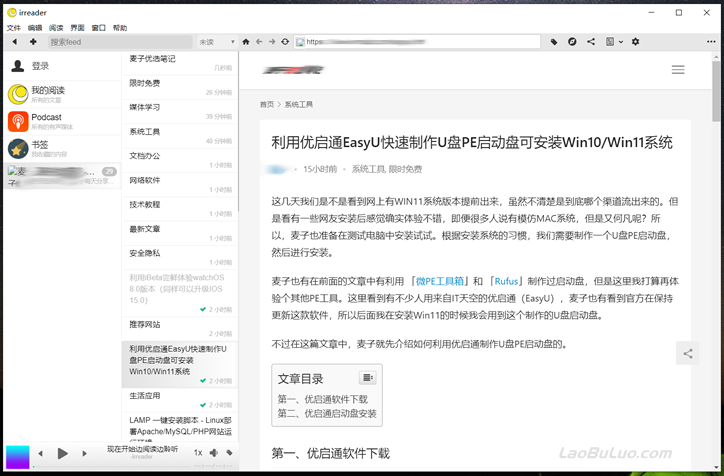This screenshot has height=476, width=724.
Task: Open the LAMP 一键安装脚本 article entry
Action: [x=180, y=427]
